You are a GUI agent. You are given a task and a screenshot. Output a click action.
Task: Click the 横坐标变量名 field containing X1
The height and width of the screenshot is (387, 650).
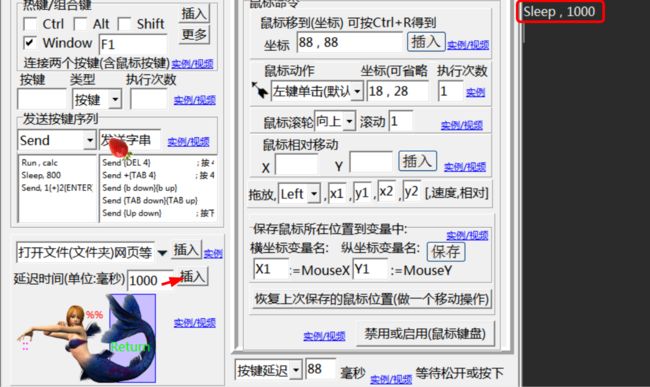pos(270,269)
